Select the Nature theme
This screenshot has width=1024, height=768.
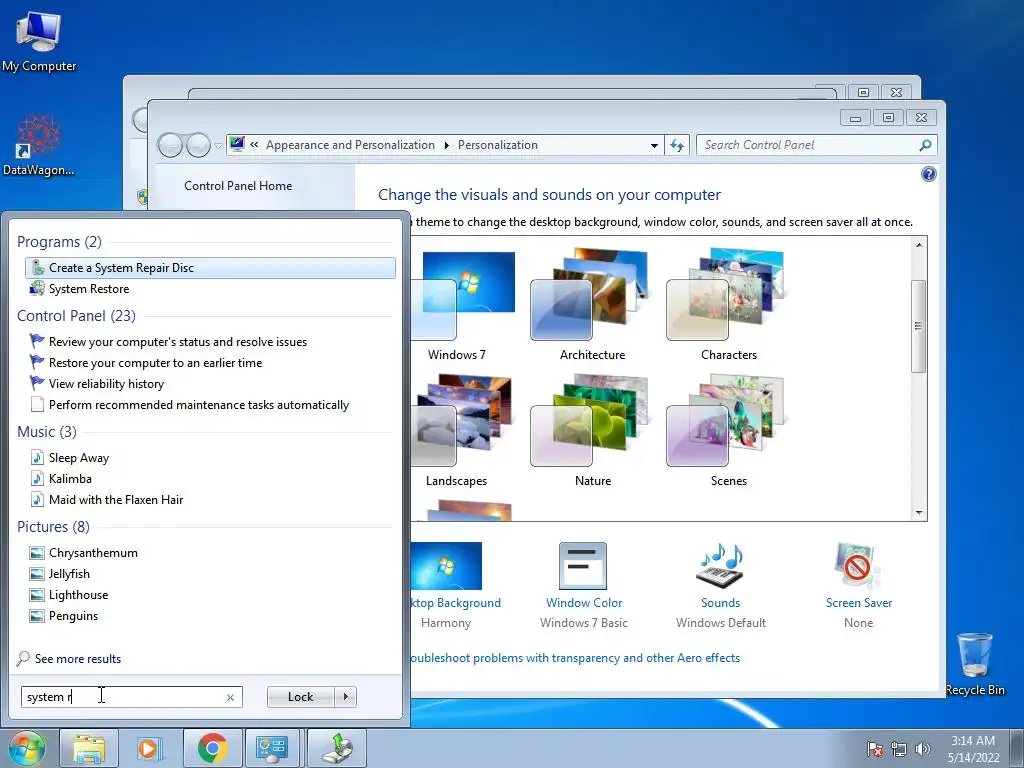592,431
